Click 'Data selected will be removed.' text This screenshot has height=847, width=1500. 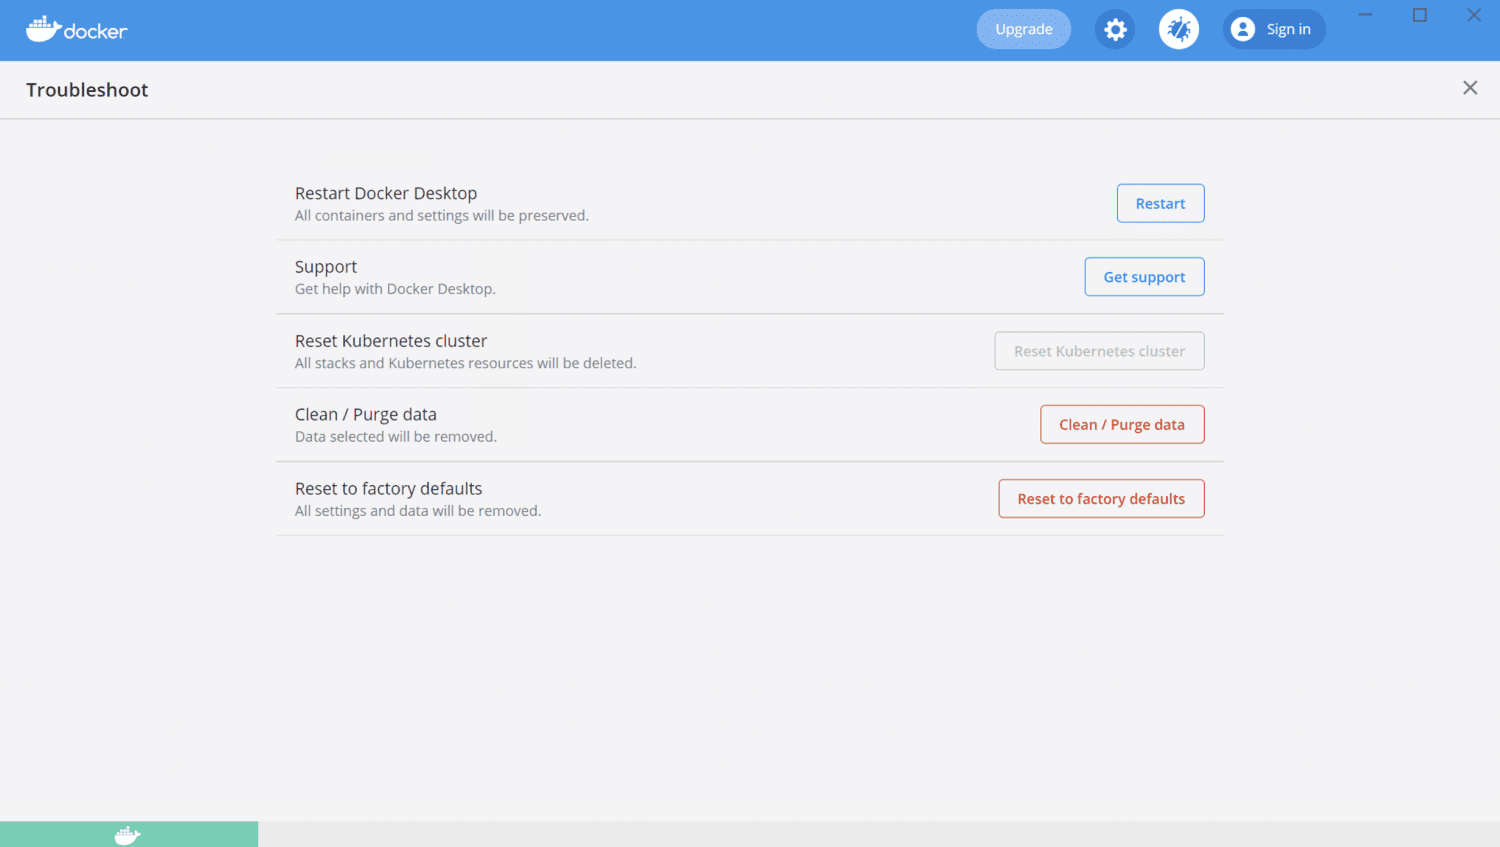(x=396, y=437)
